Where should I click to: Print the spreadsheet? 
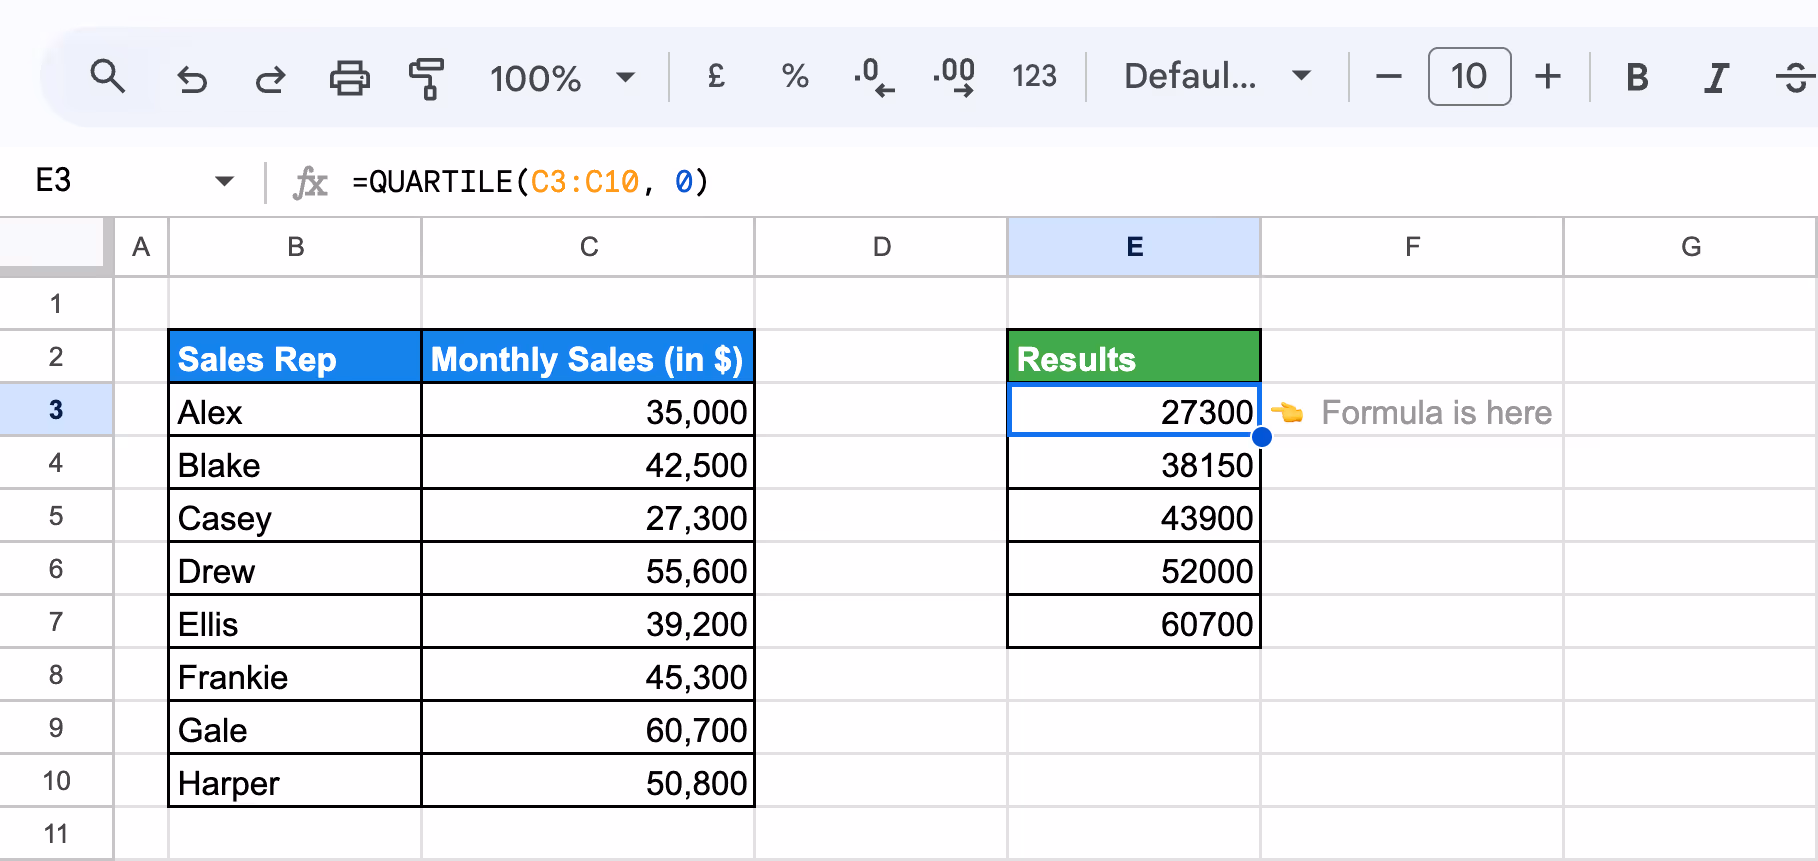coord(349,77)
